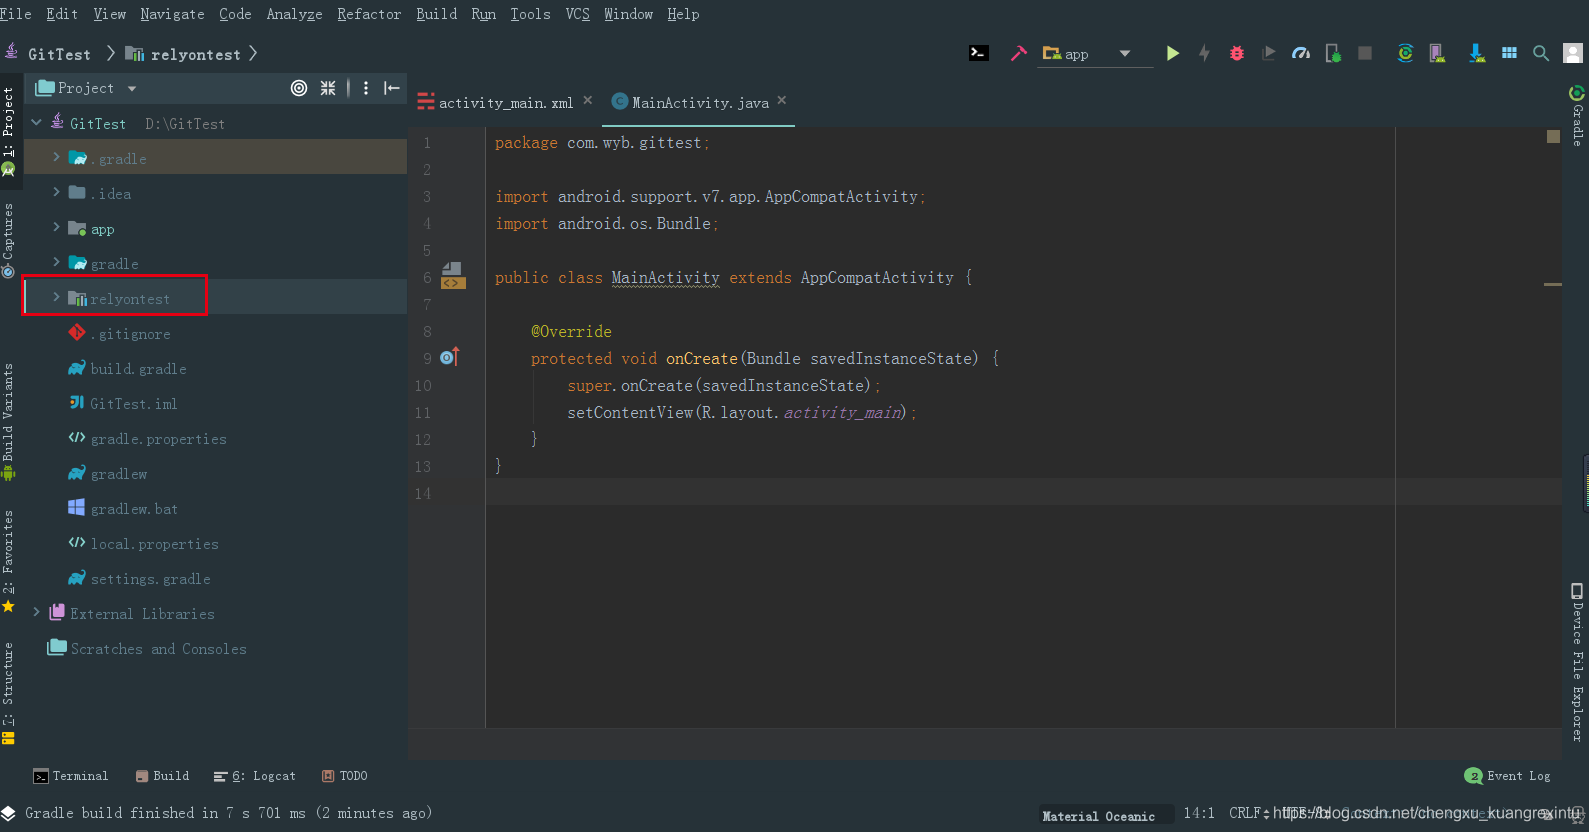Open the Project view type dropdown

[x=86, y=88]
